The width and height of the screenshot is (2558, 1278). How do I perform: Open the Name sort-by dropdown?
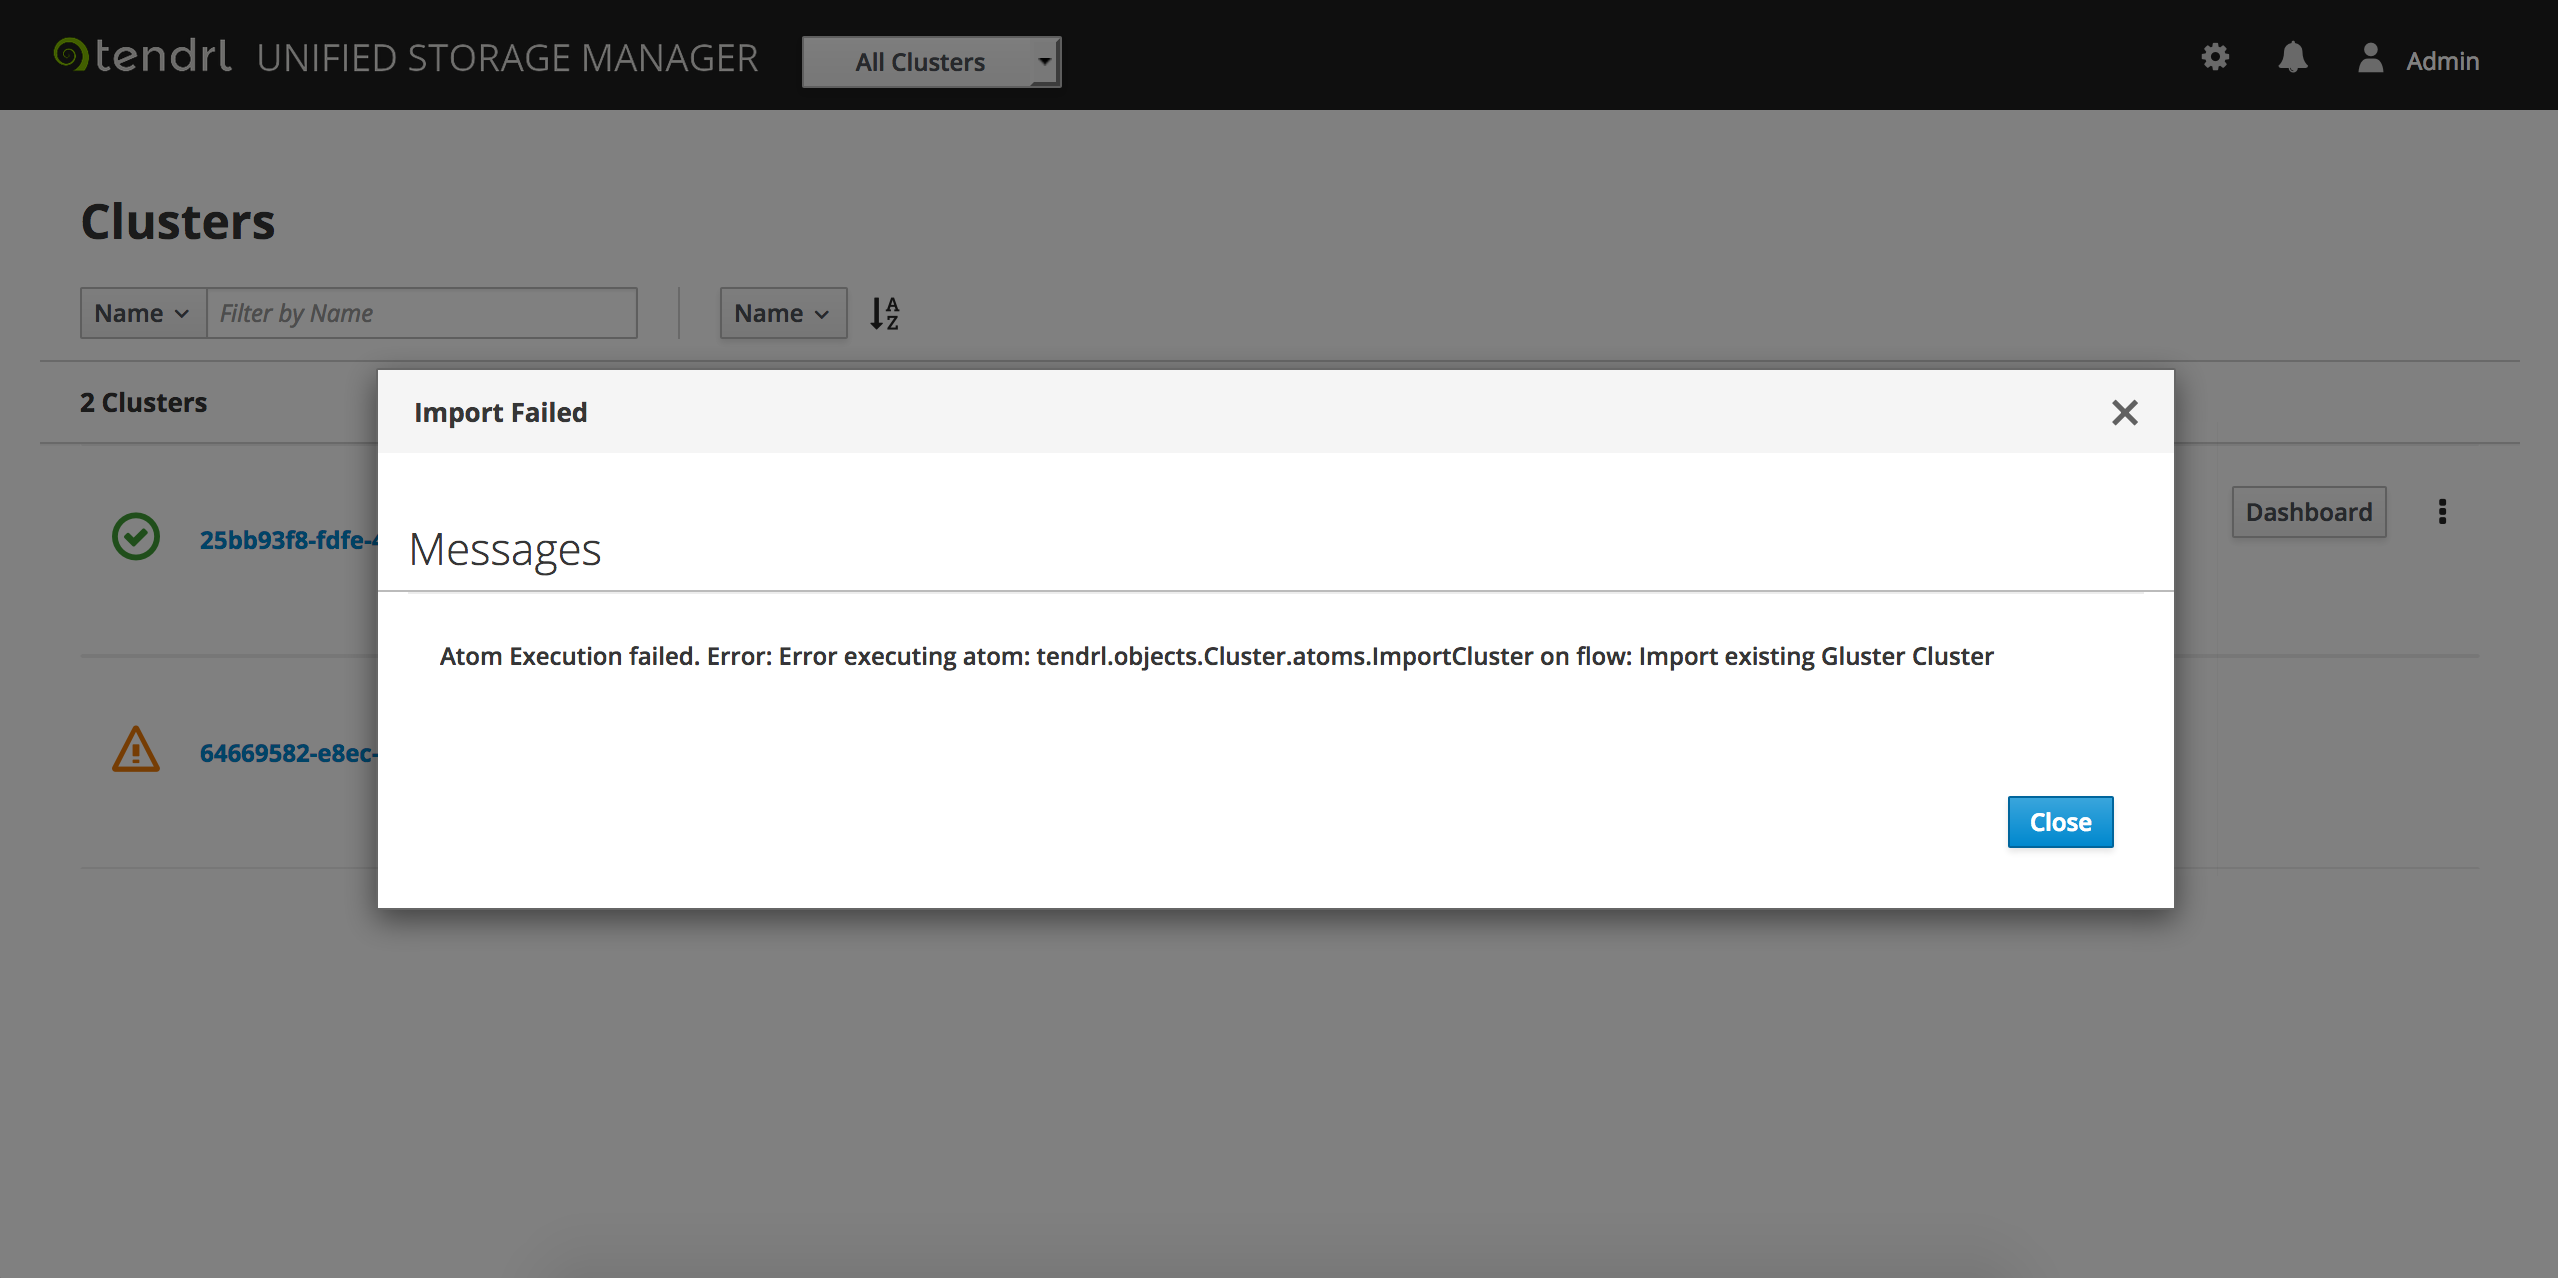[x=782, y=314]
